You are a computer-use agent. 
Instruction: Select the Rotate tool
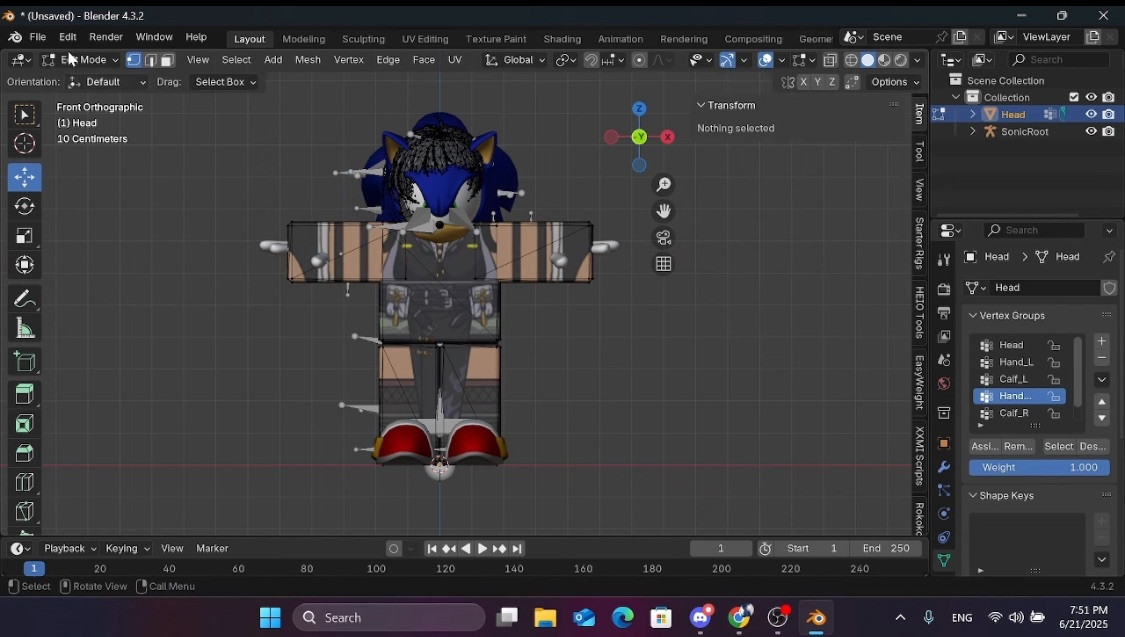click(x=25, y=207)
